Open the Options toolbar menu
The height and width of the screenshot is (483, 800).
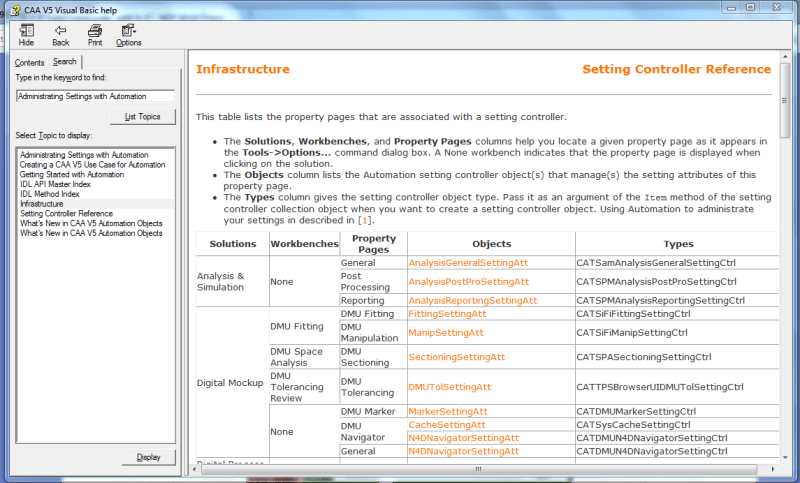pos(129,36)
